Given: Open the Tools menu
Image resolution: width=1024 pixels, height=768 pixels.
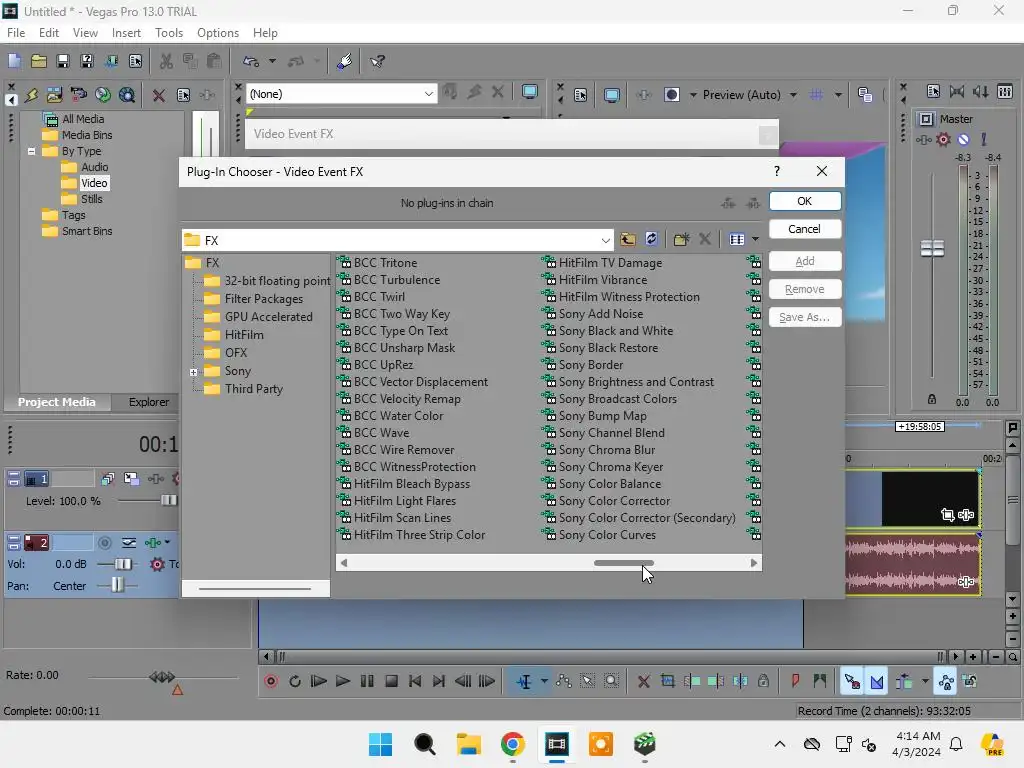Looking at the screenshot, I should (x=168, y=33).
